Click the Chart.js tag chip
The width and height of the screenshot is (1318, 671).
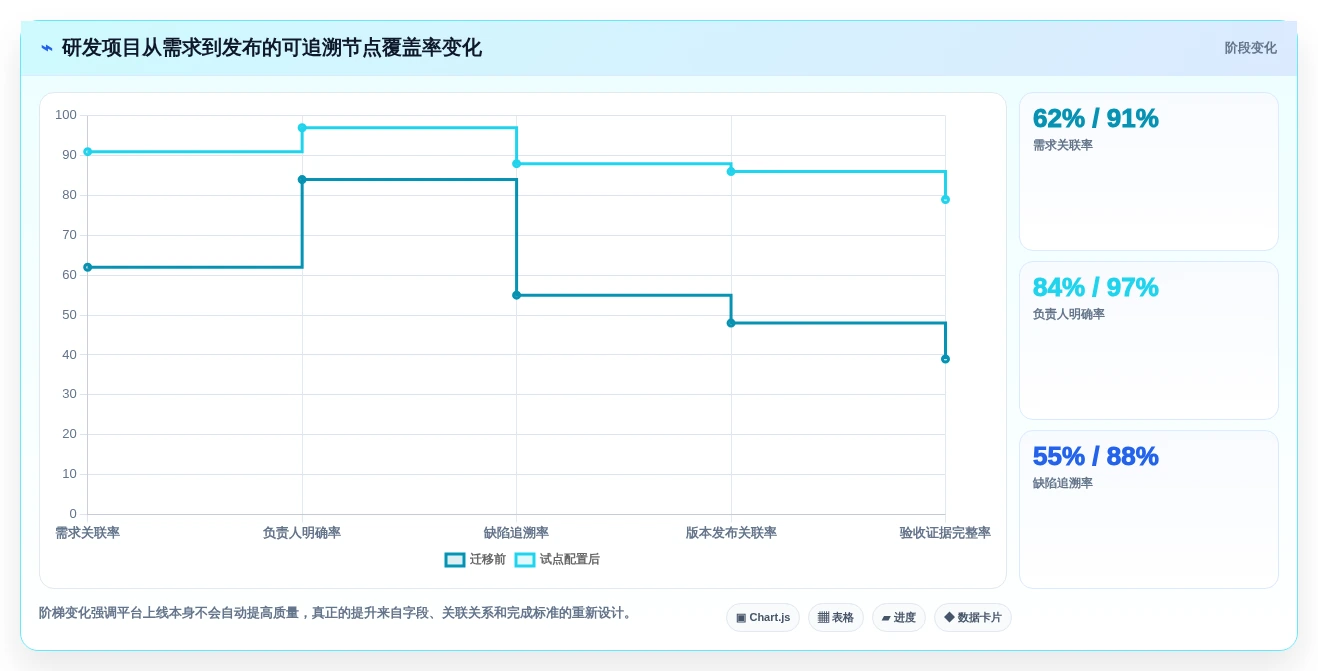click(763, 617)
